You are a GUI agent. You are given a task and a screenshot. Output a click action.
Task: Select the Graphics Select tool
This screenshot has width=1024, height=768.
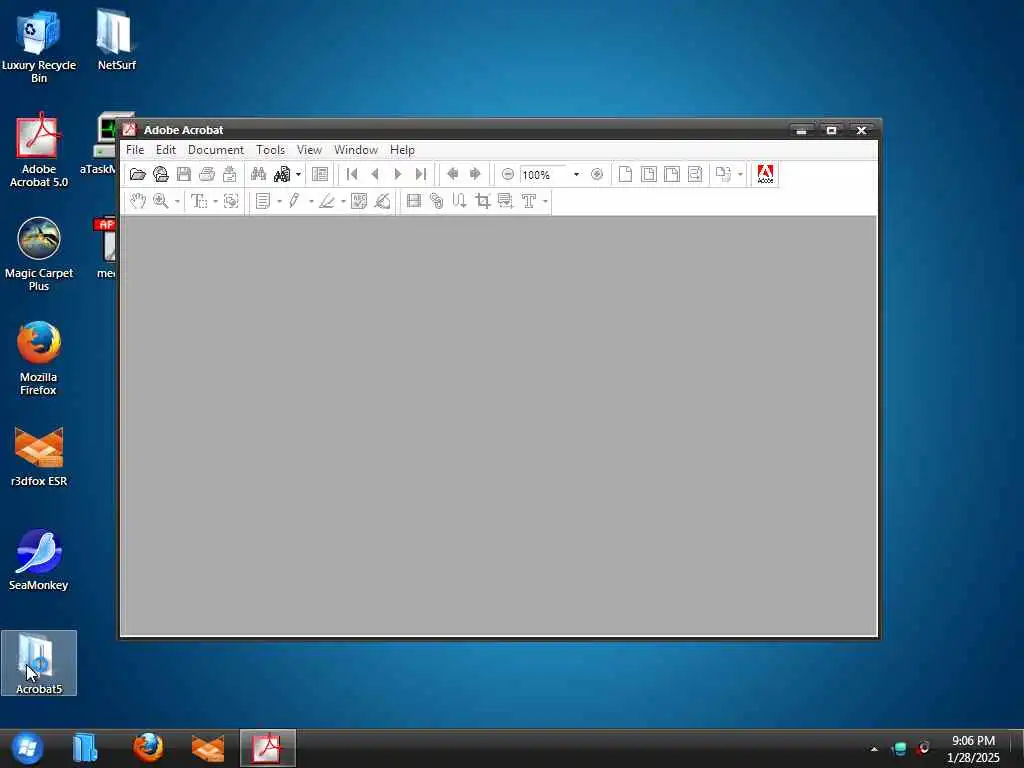click(231, 201)
